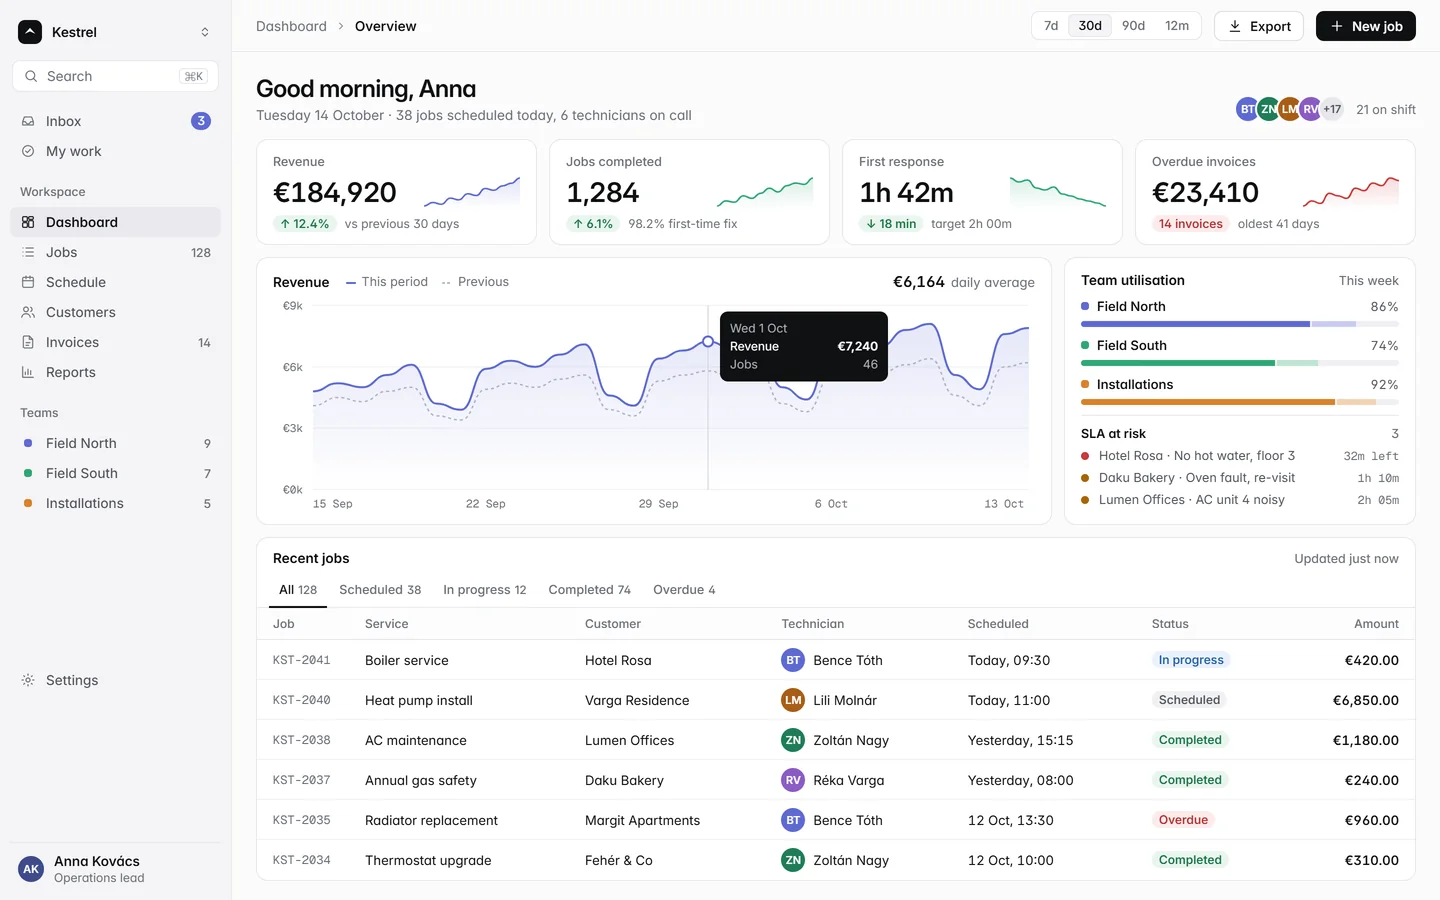Click the Amount column header

[1376, 624]
